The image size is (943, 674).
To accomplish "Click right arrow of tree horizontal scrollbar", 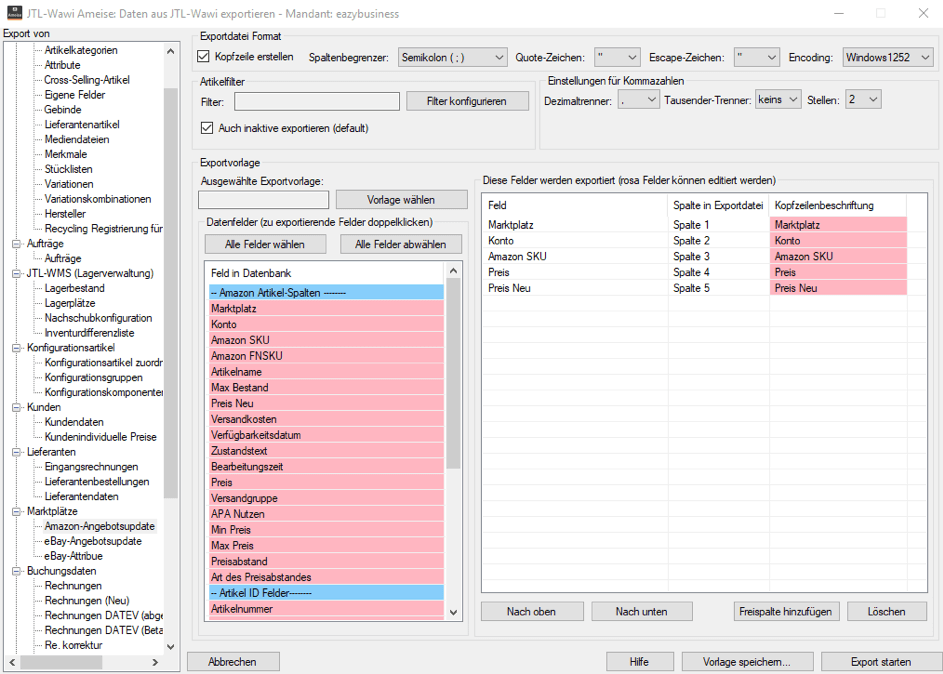I will (155, 662).
